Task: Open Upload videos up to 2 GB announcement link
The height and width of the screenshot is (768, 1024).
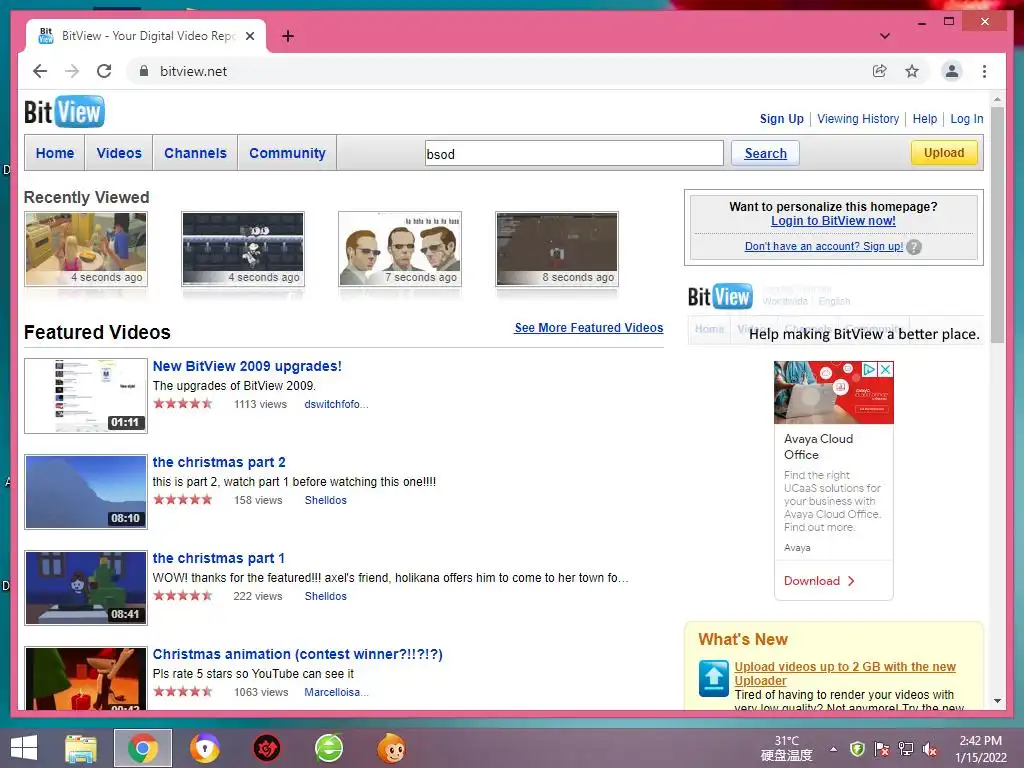Action: click(x=844, y=673)
